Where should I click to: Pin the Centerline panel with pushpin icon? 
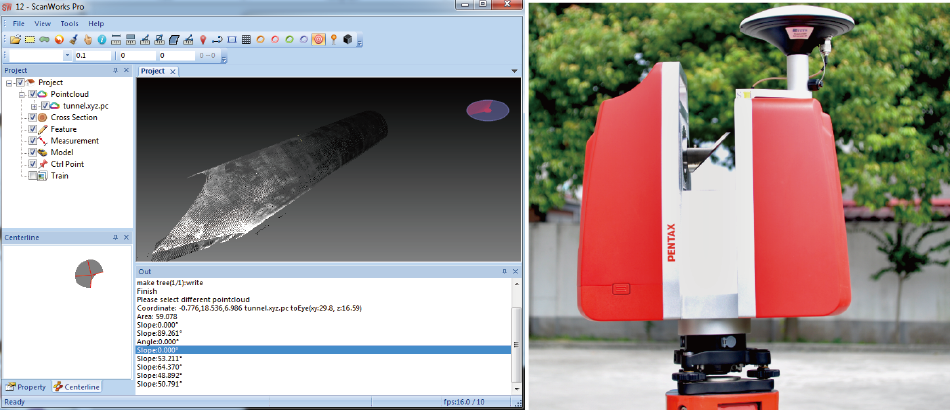pos(116,237)
